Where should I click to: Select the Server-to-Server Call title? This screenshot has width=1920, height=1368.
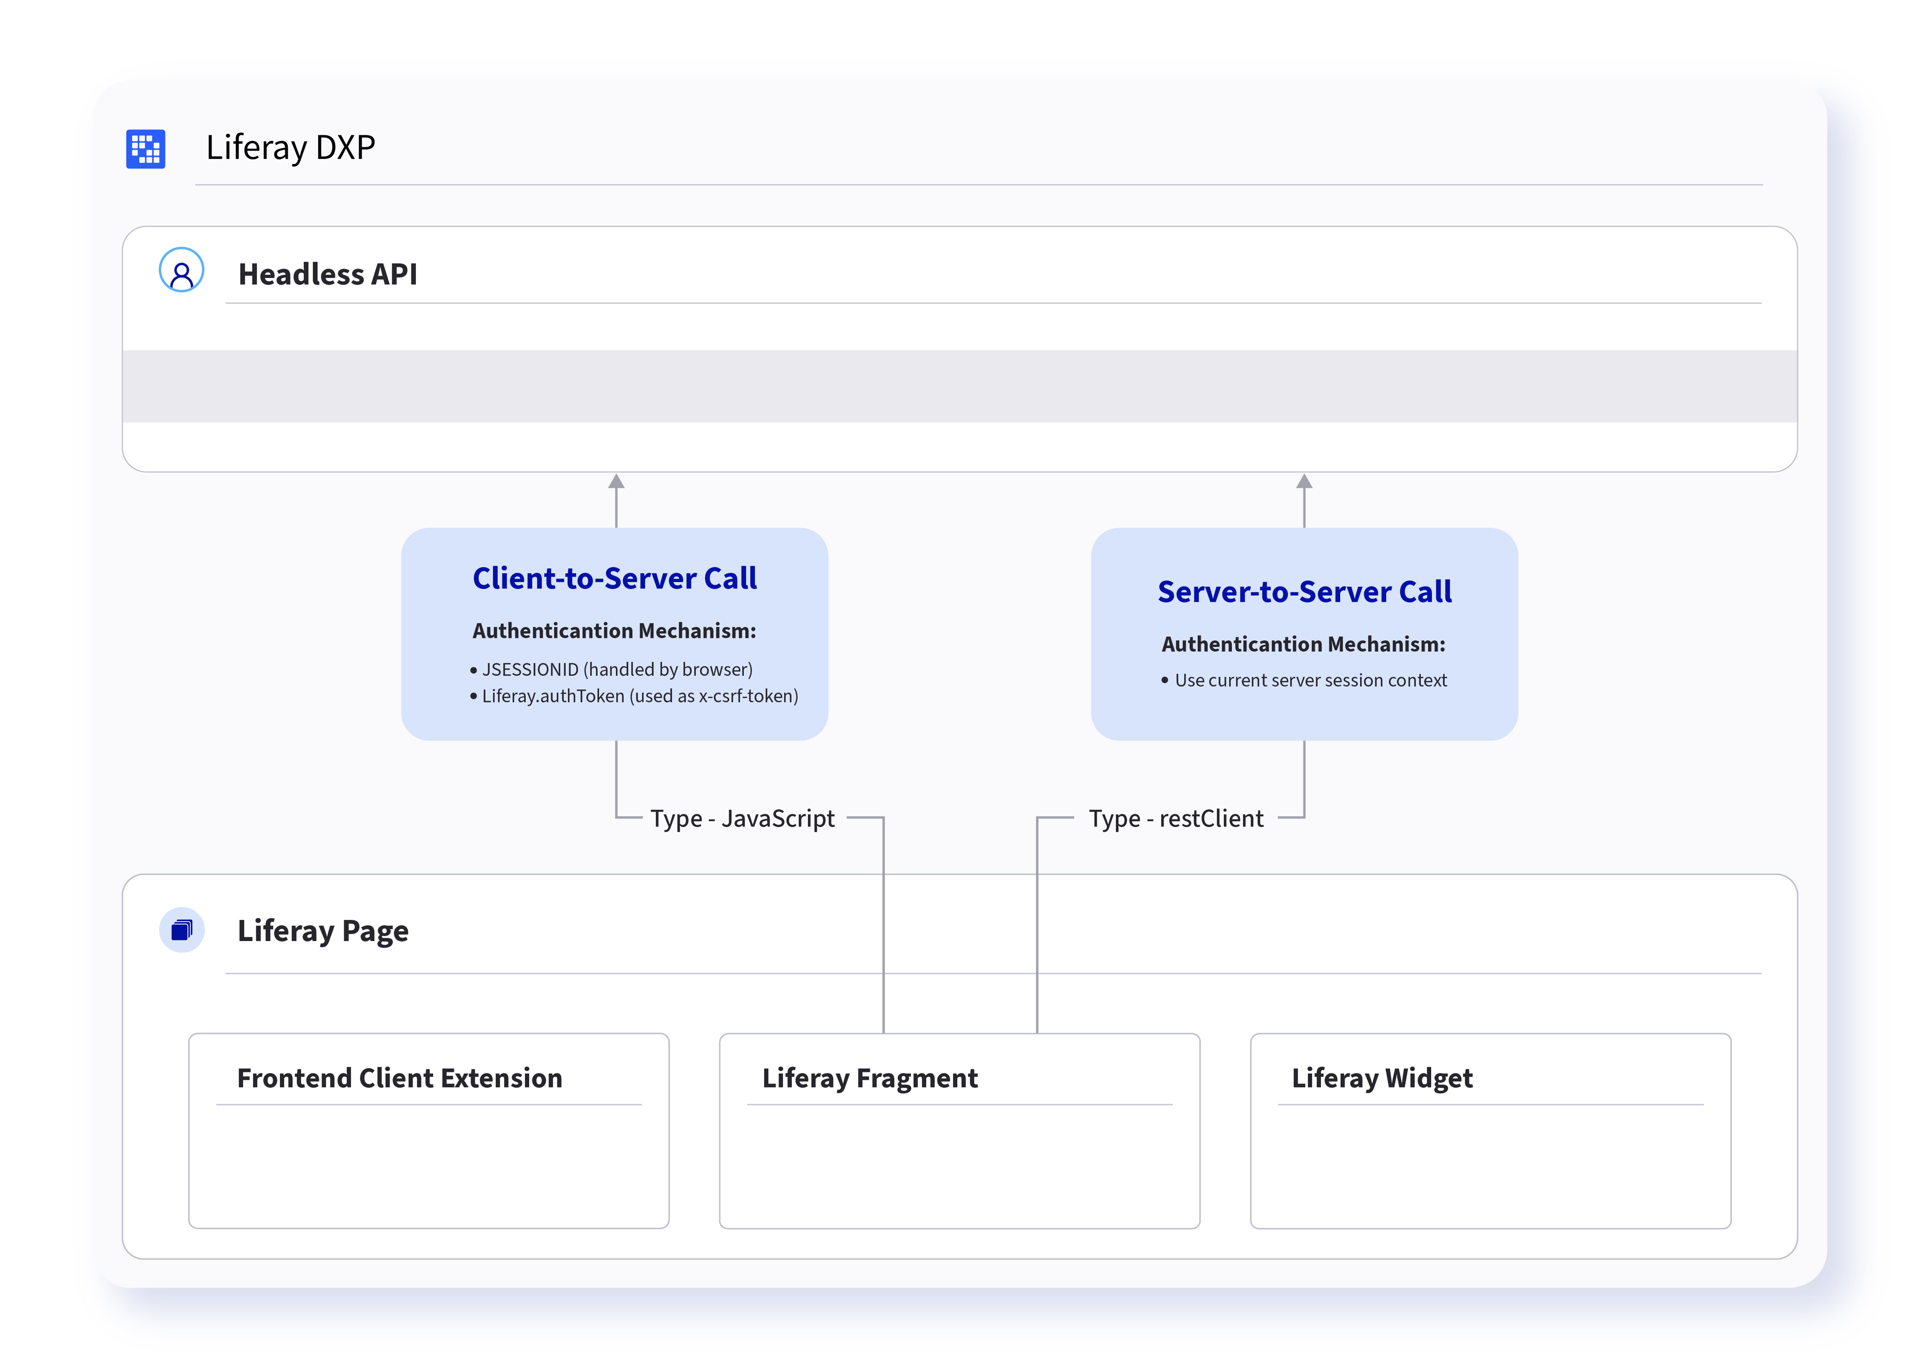coord(1304,592)
